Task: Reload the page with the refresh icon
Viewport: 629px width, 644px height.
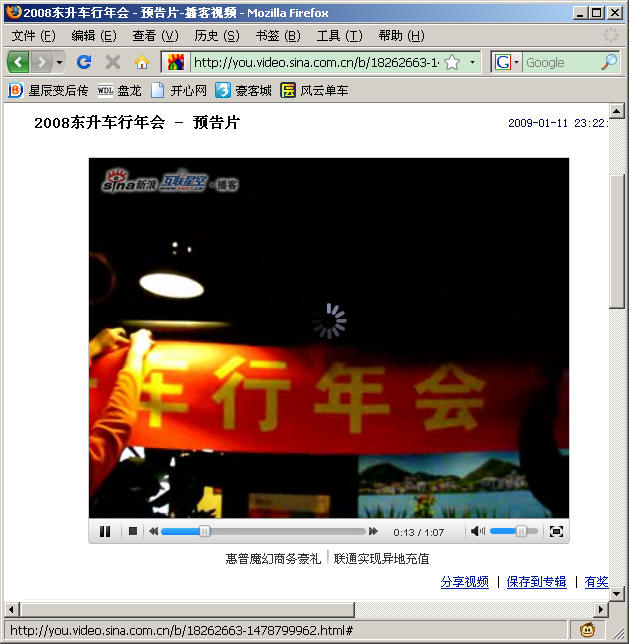Action: [x=84, y=62]
